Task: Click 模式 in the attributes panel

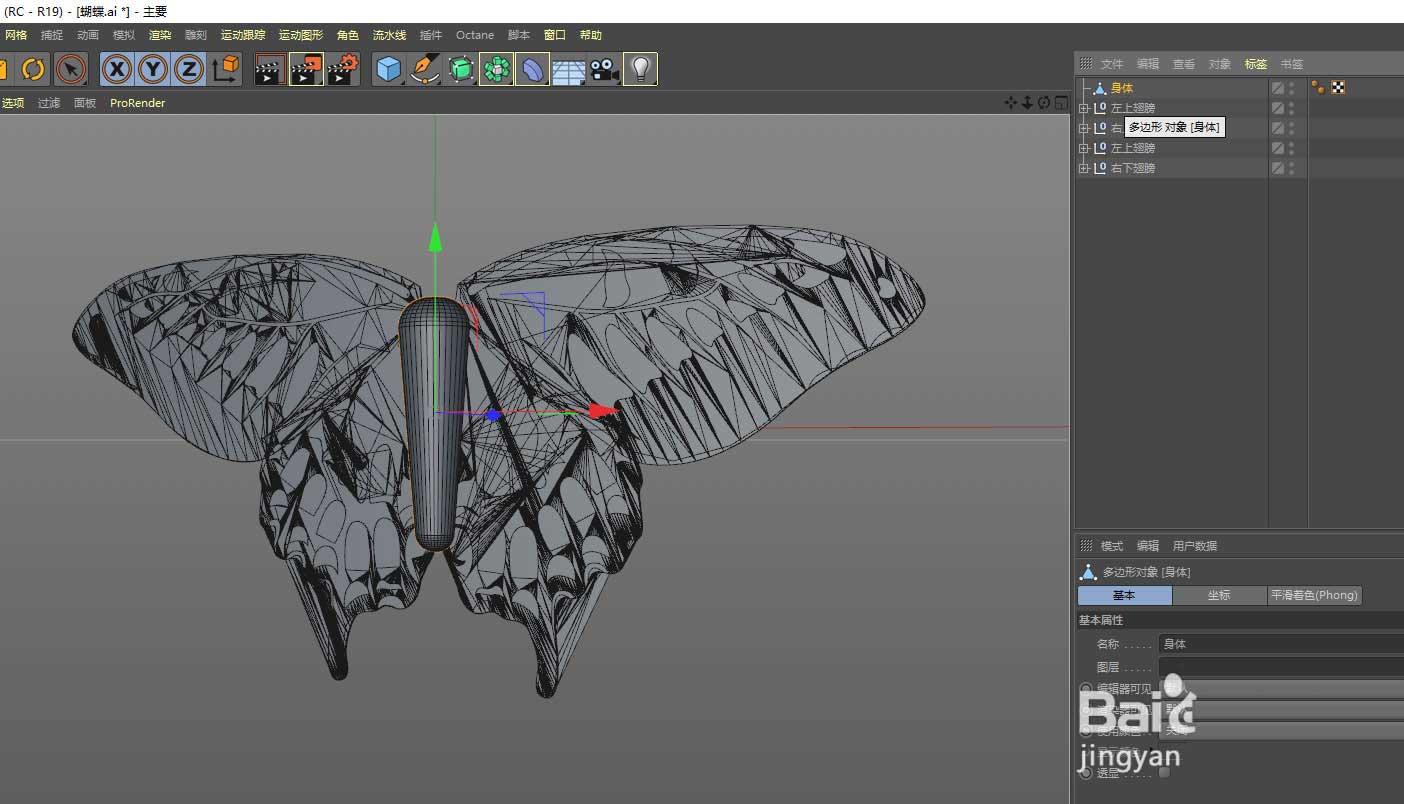Action: [x=1112, y=546]
